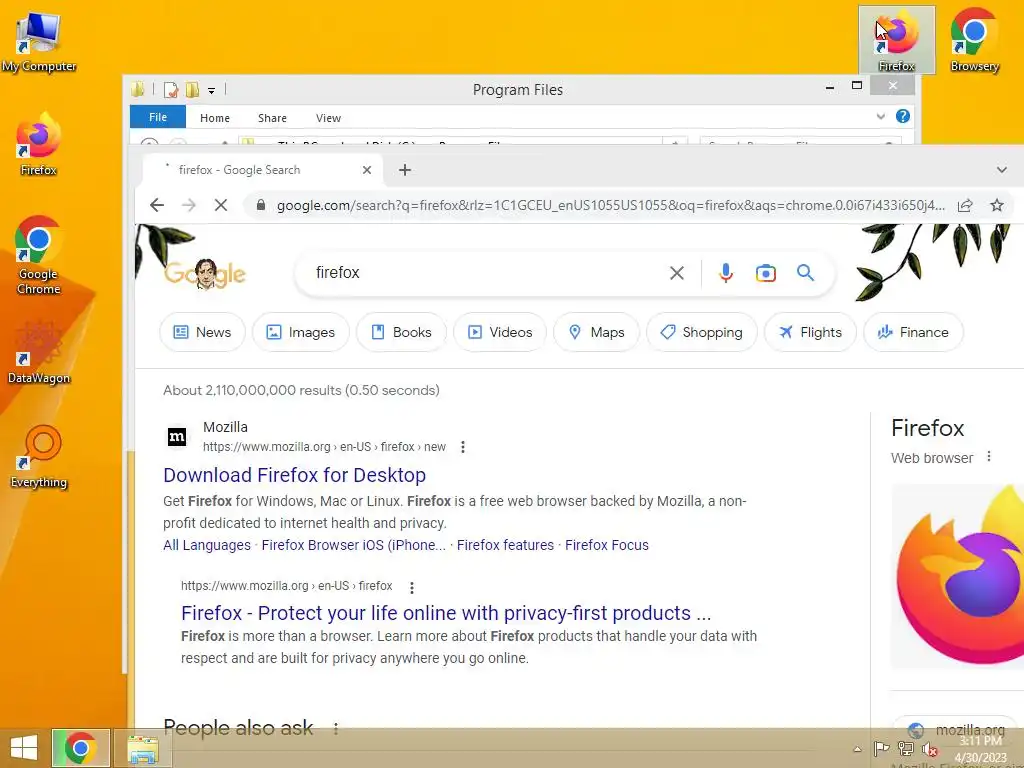1024x768 pixels.
Task: Open more options for Mozilla result
Action: (463, 447)
